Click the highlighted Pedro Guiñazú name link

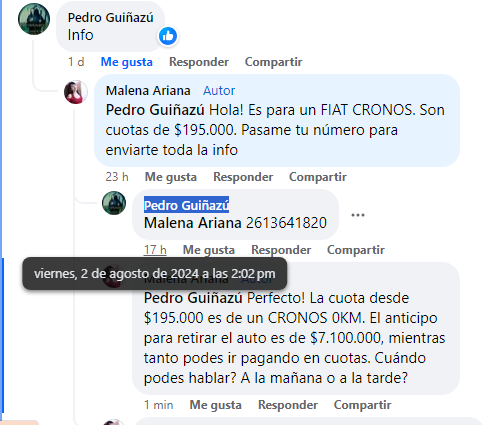pos(186,205)
